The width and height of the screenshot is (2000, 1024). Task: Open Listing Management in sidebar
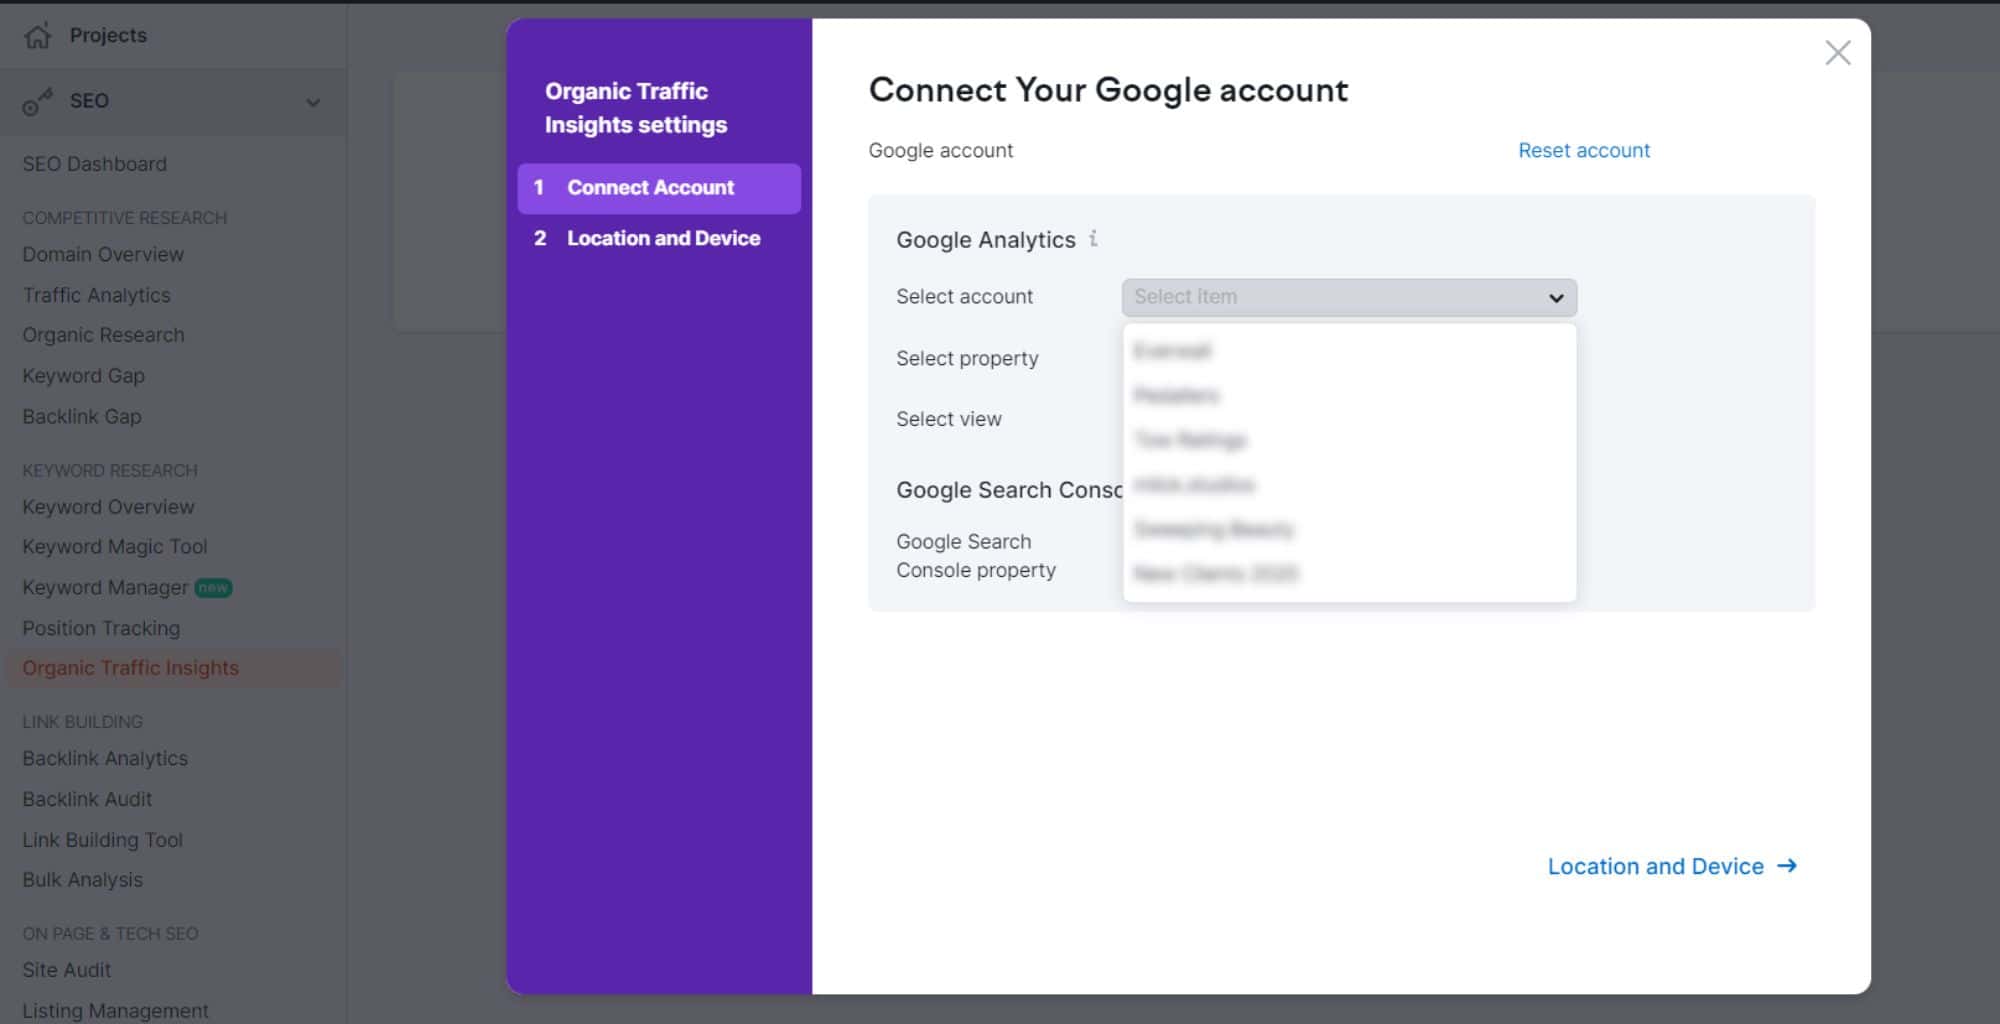pyautogui.click(x=115, y=1011)
